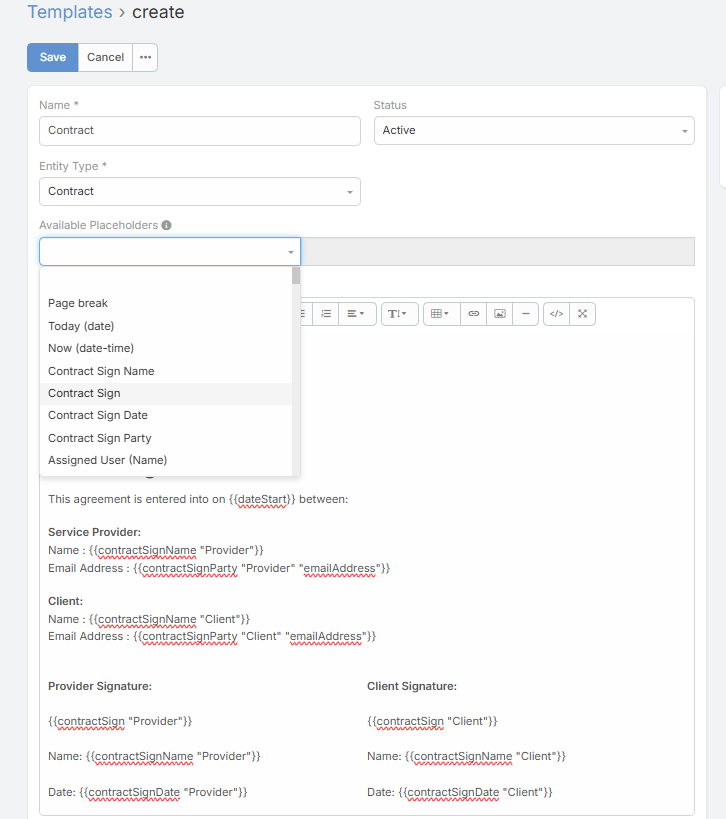This screenshot has height=819, width=726.
Task: Click the info icon next to Available Placeholders
Action: (166, 225)
